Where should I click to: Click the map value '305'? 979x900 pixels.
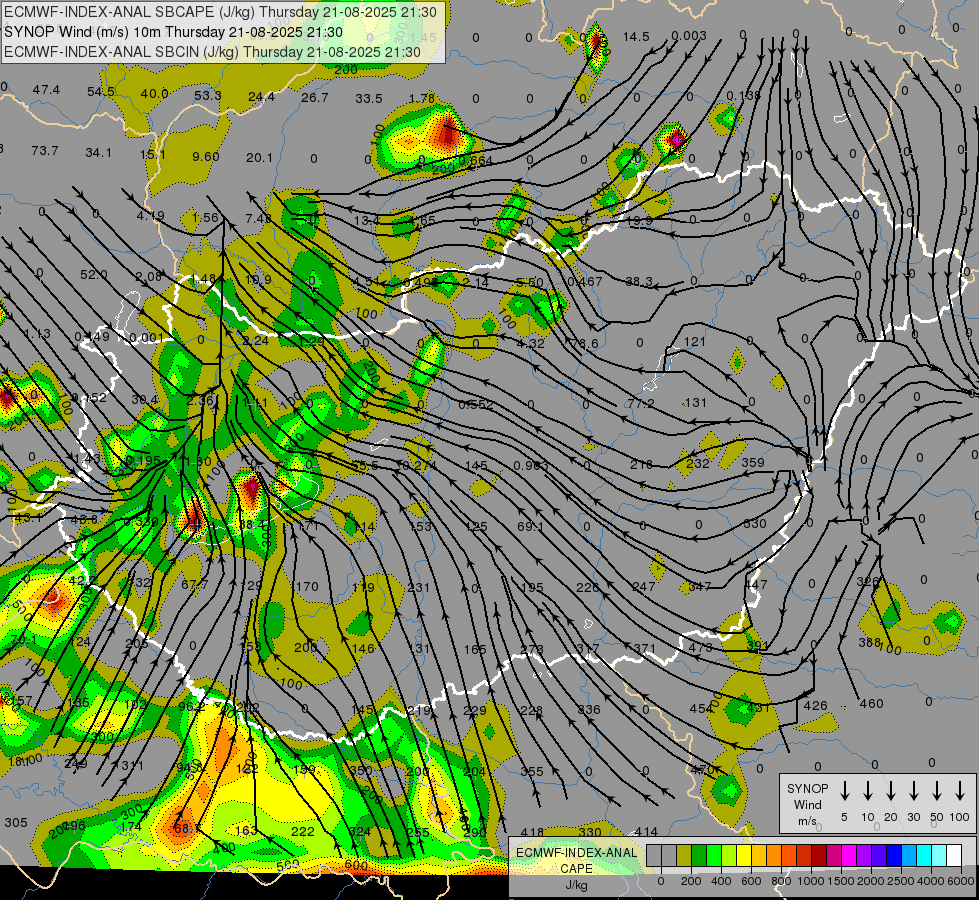pos(16,823)
